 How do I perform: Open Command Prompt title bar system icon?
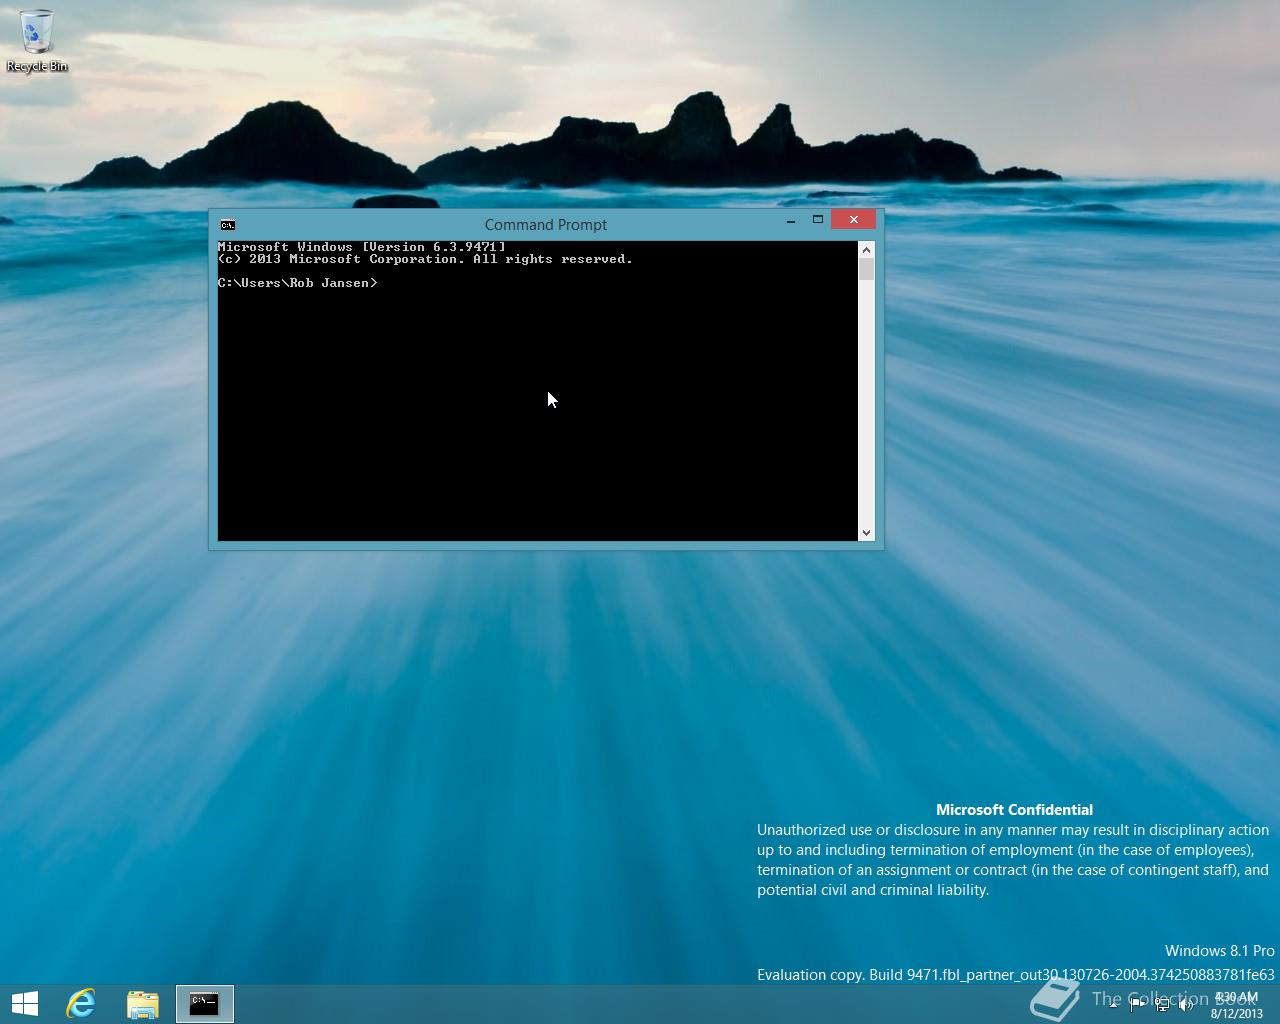pos(228,225)
